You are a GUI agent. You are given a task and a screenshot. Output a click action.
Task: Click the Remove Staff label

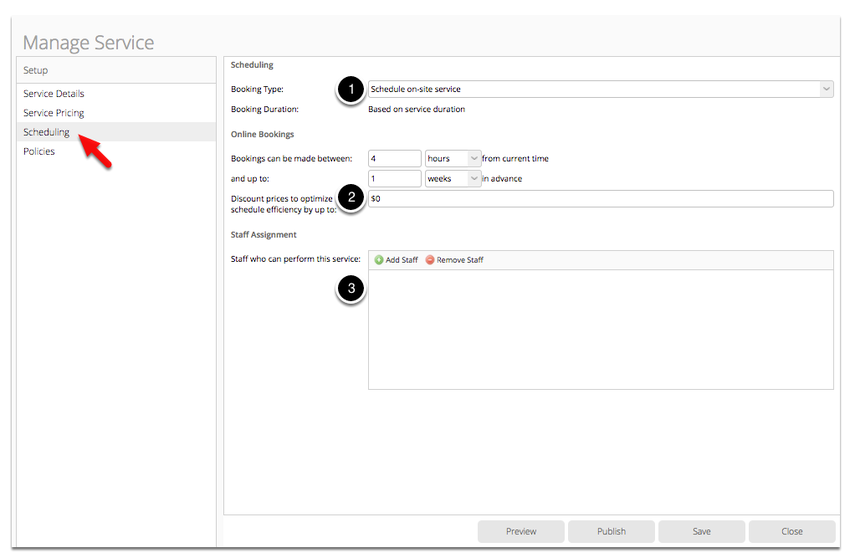coord(460,260)
